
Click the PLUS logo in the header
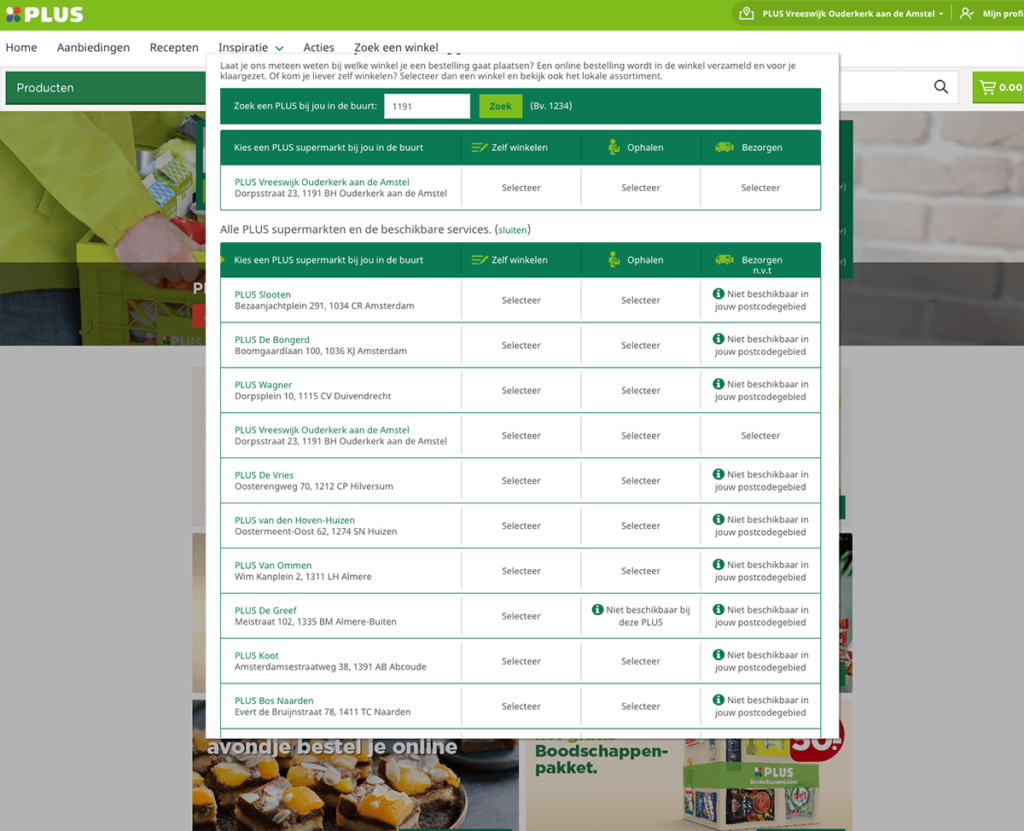click(44, 14)
